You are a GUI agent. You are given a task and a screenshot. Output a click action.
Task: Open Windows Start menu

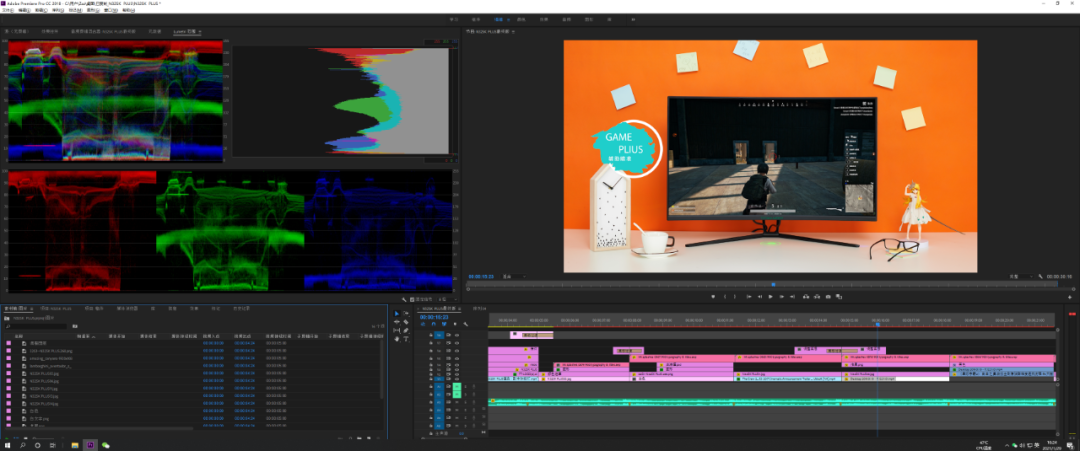7,445
